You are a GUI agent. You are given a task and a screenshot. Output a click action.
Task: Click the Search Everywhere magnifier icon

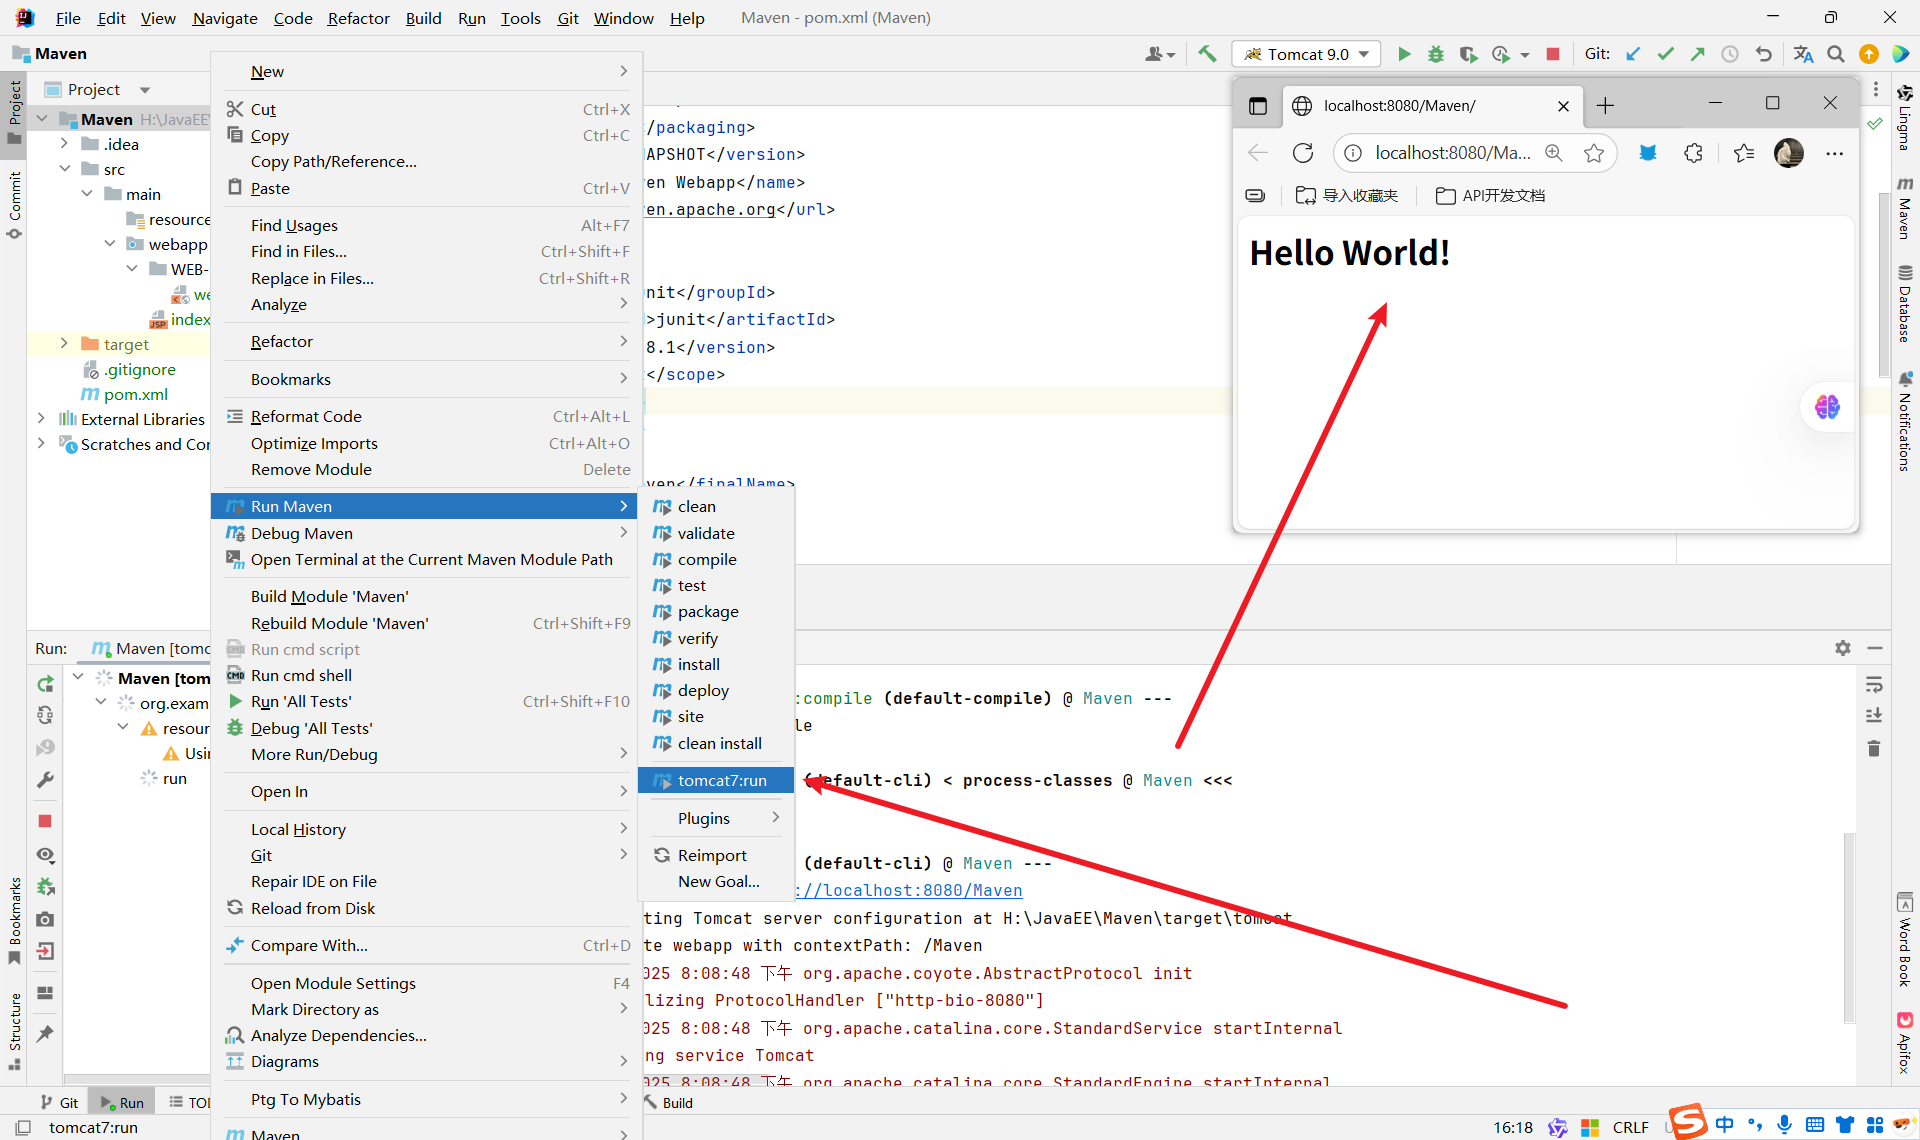pos(1836,54)
